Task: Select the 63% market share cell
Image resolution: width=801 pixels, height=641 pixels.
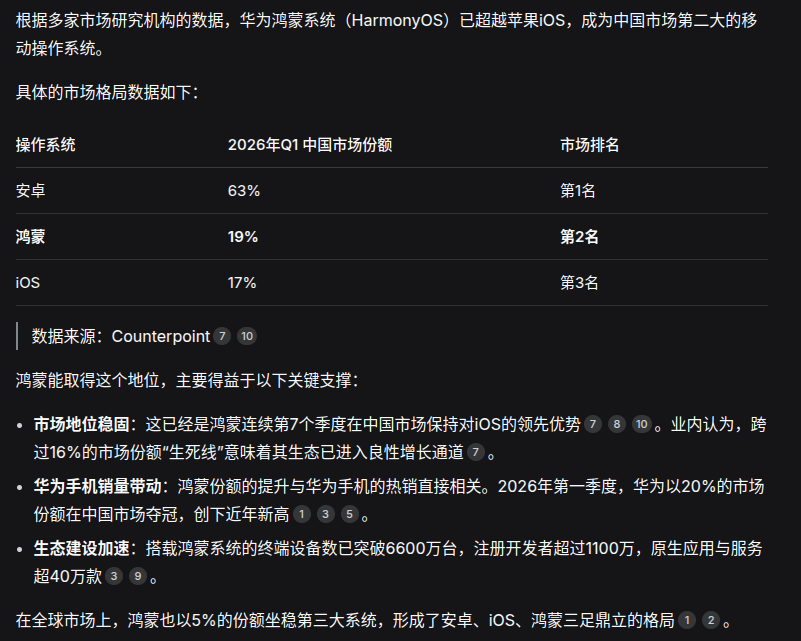Action: point(244,191)
